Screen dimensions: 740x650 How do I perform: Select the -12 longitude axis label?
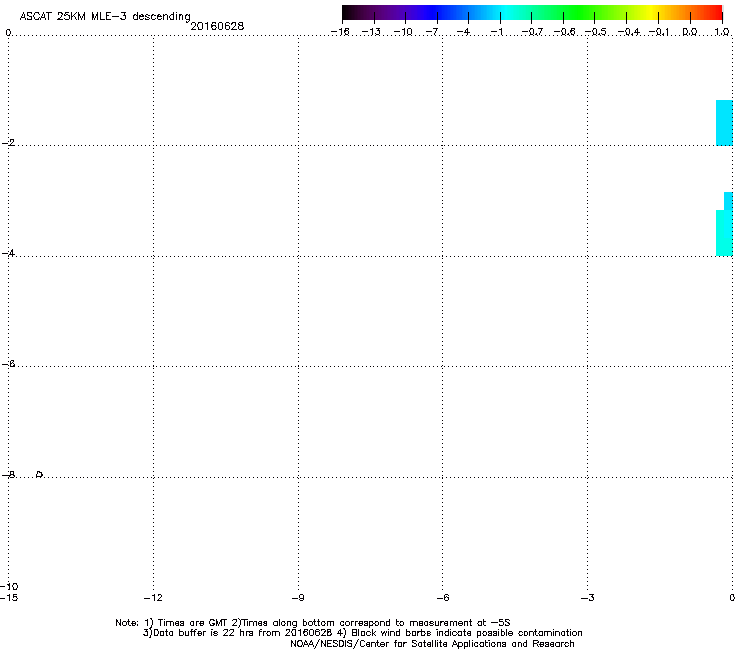[x=153, y=598]
